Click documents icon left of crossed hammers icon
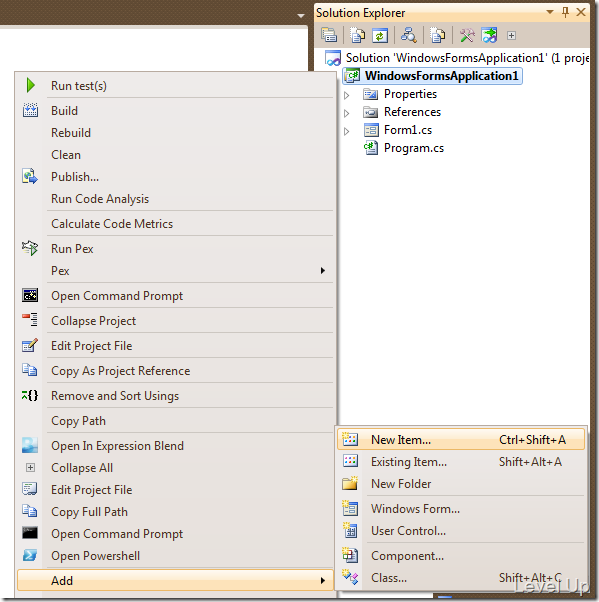 pos(437,35)
